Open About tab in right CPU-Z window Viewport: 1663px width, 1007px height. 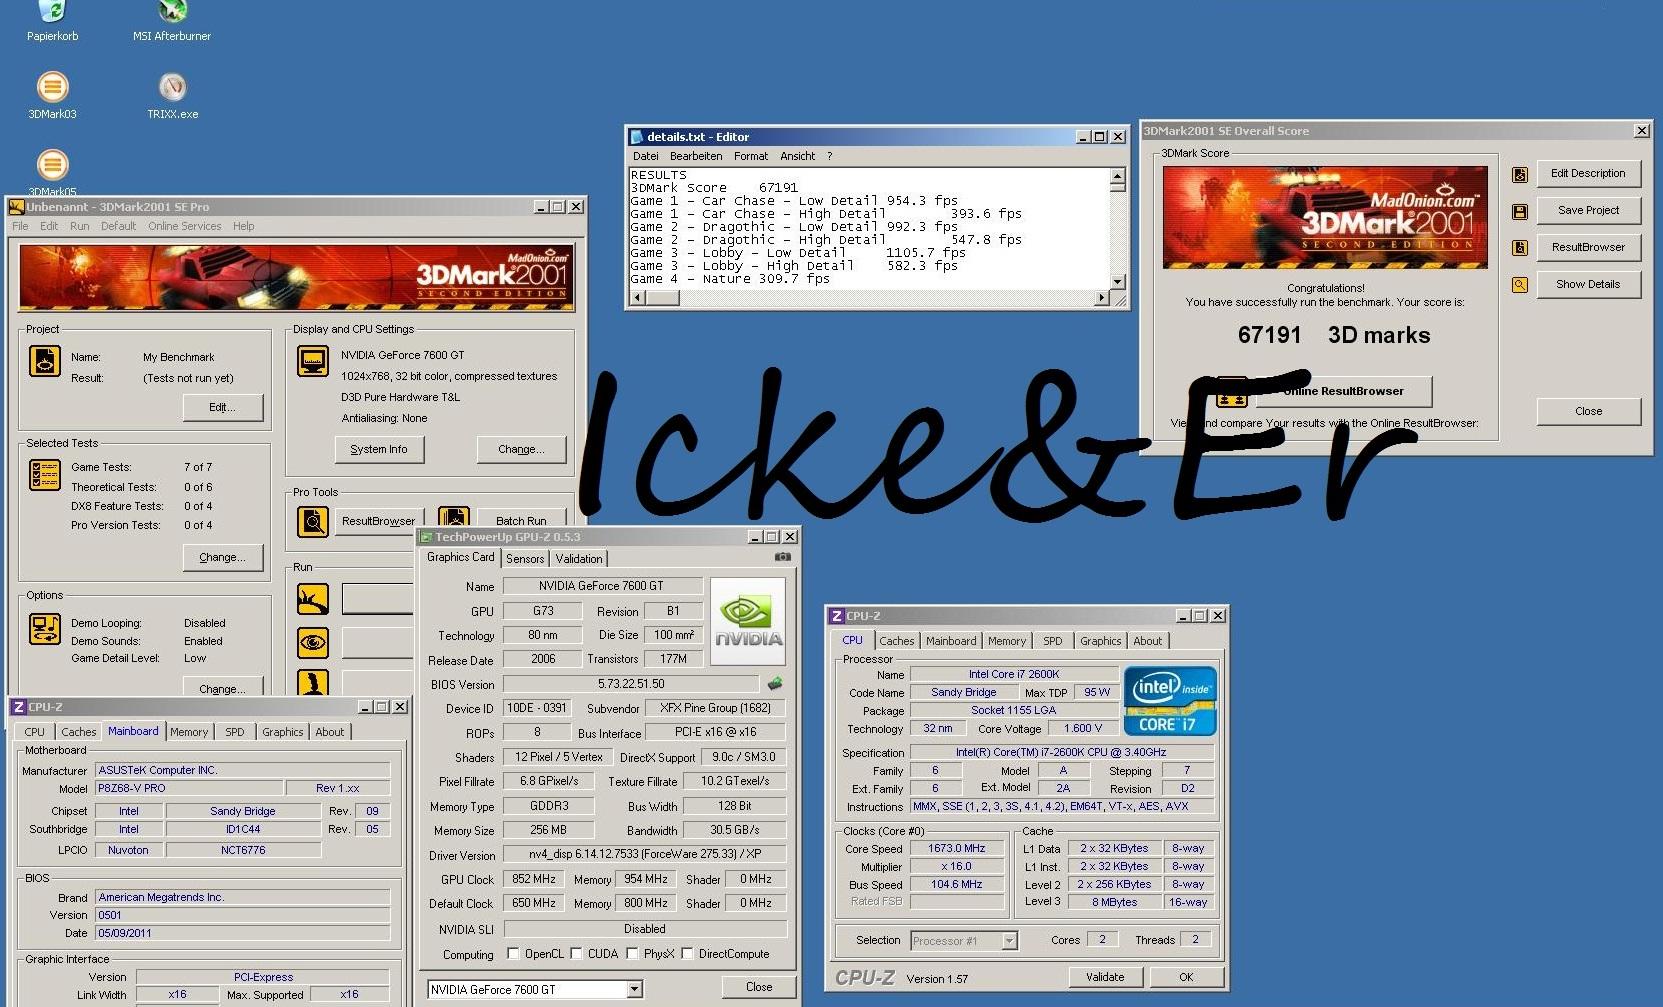click(1148, 641)
